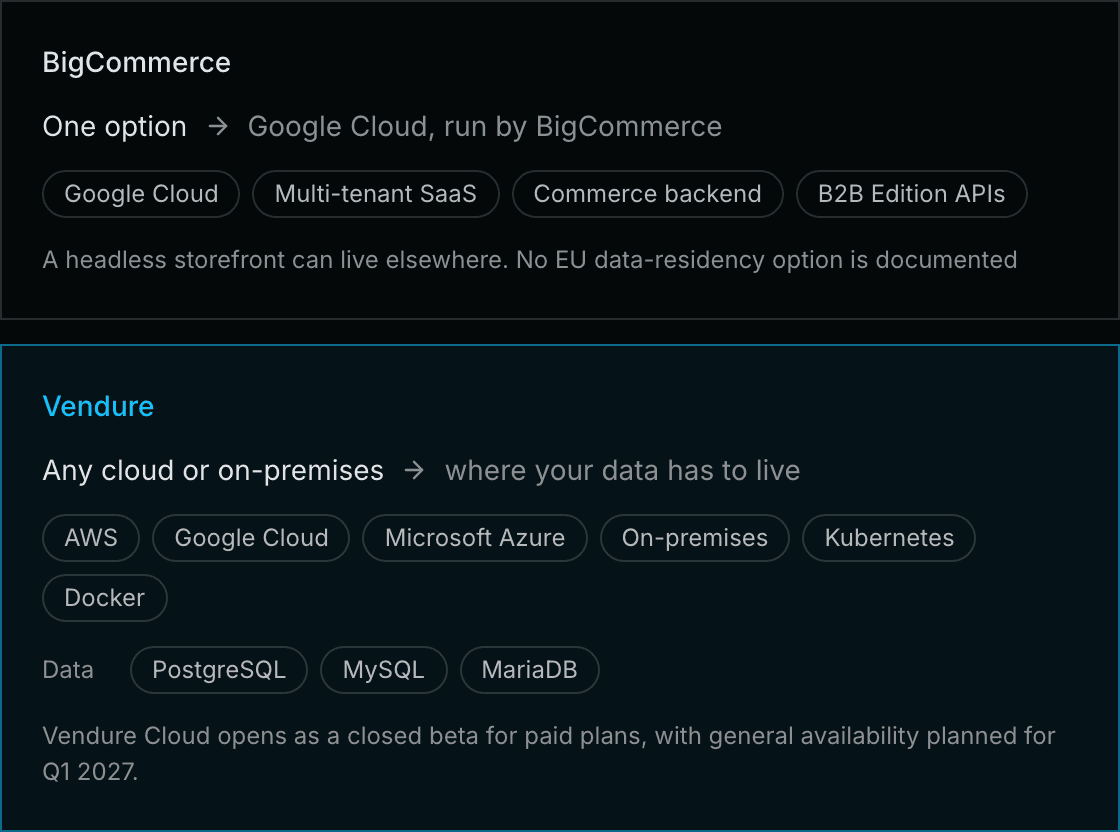Click the MySQL chip
1120x832 pixels.
click(384, 670)
